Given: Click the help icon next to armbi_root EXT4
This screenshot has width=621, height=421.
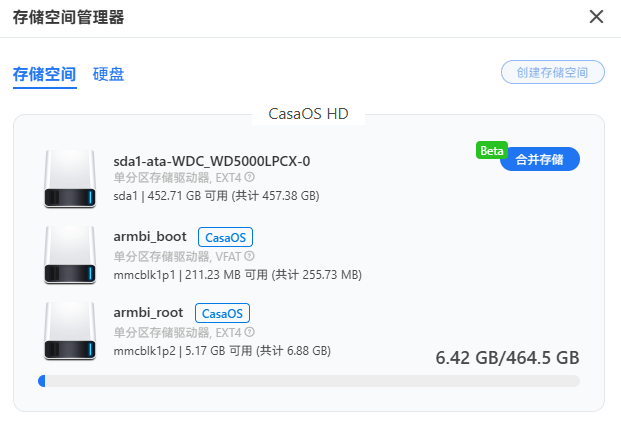Looking at the screenshot, I should tap(249, 332).
